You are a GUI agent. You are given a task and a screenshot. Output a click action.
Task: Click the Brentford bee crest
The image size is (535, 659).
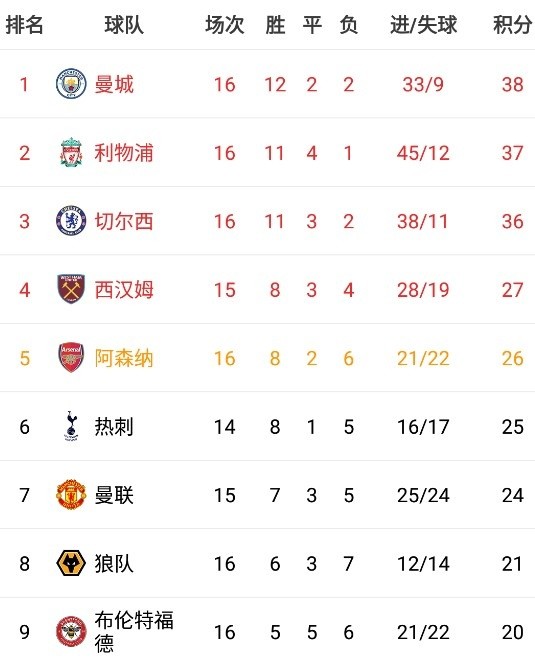tap(71, 632)
